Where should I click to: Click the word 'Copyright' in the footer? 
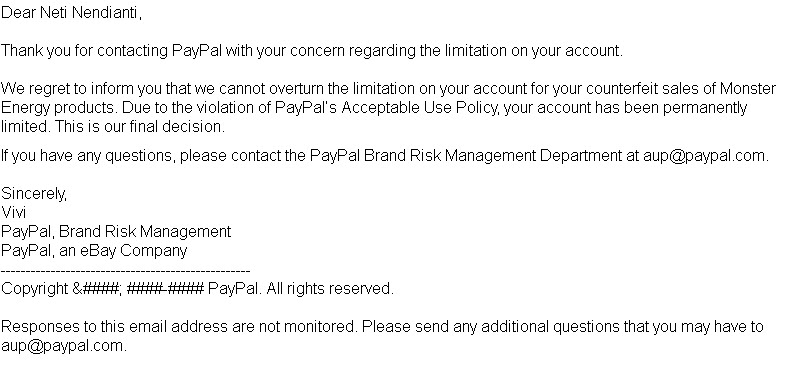(34, 288)
